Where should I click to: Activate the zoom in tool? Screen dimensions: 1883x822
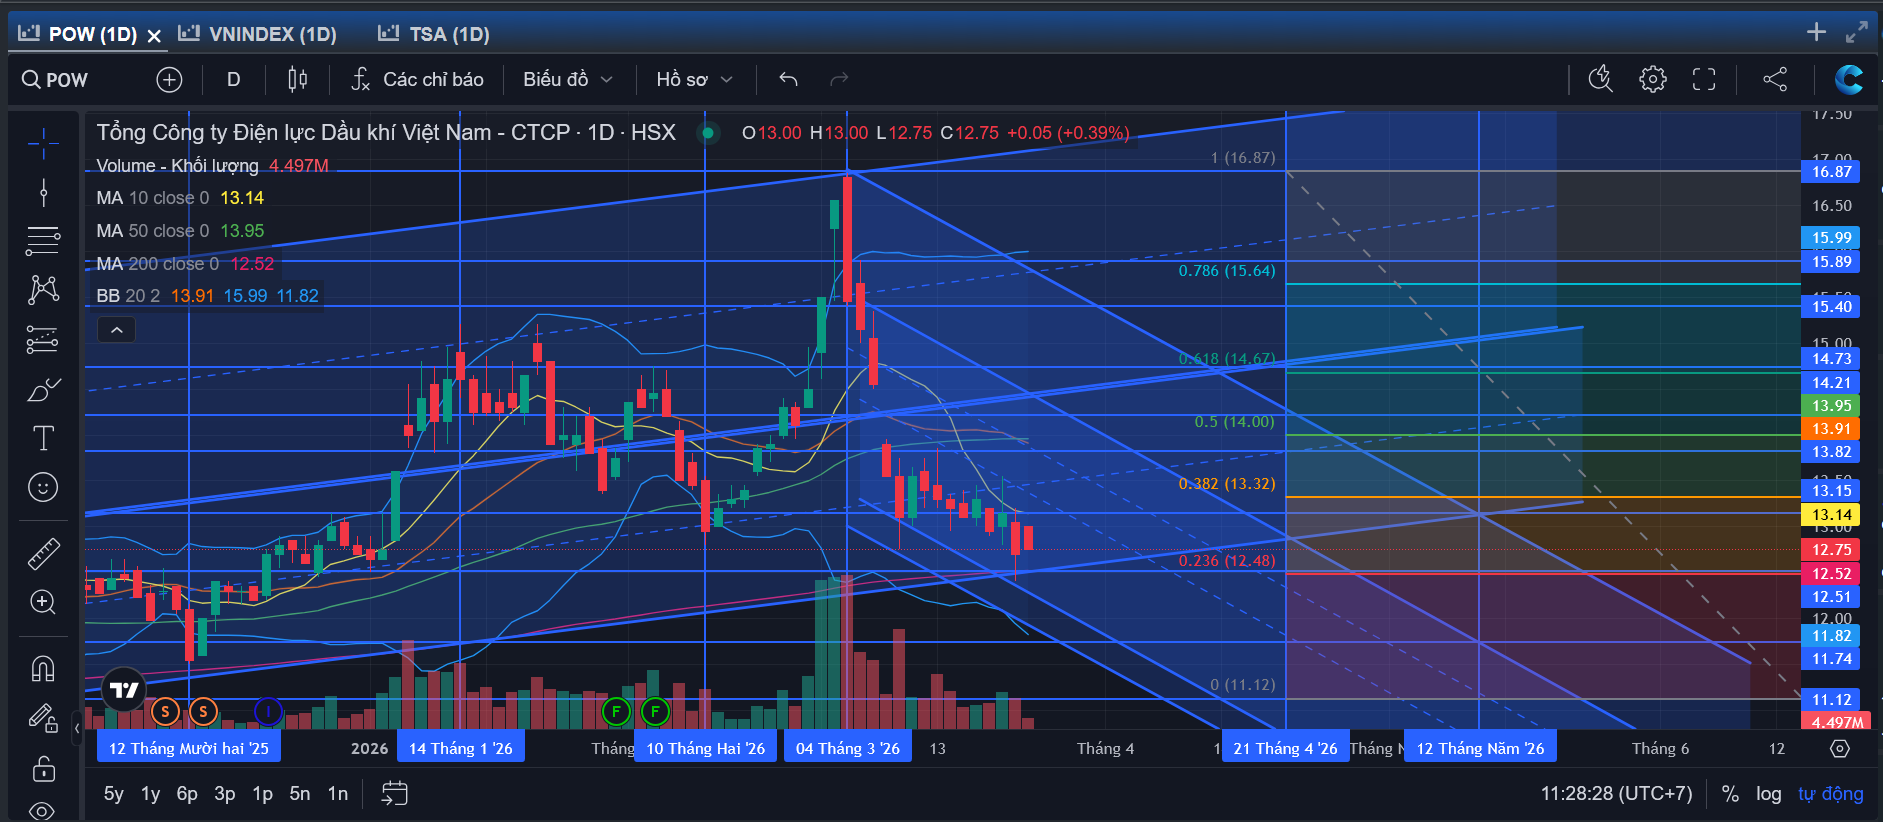(x=43, y=602)
